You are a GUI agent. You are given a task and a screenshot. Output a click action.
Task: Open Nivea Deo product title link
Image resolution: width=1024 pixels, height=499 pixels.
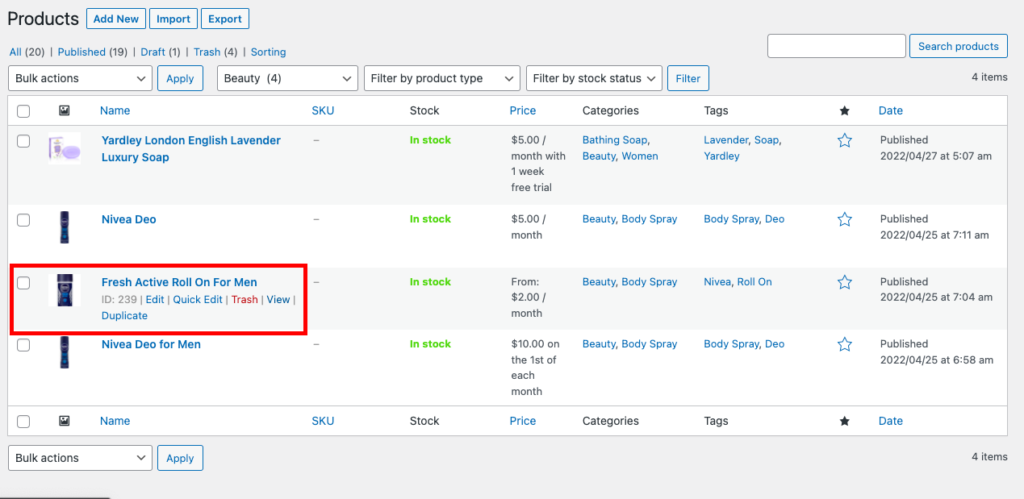coord(129,219)
